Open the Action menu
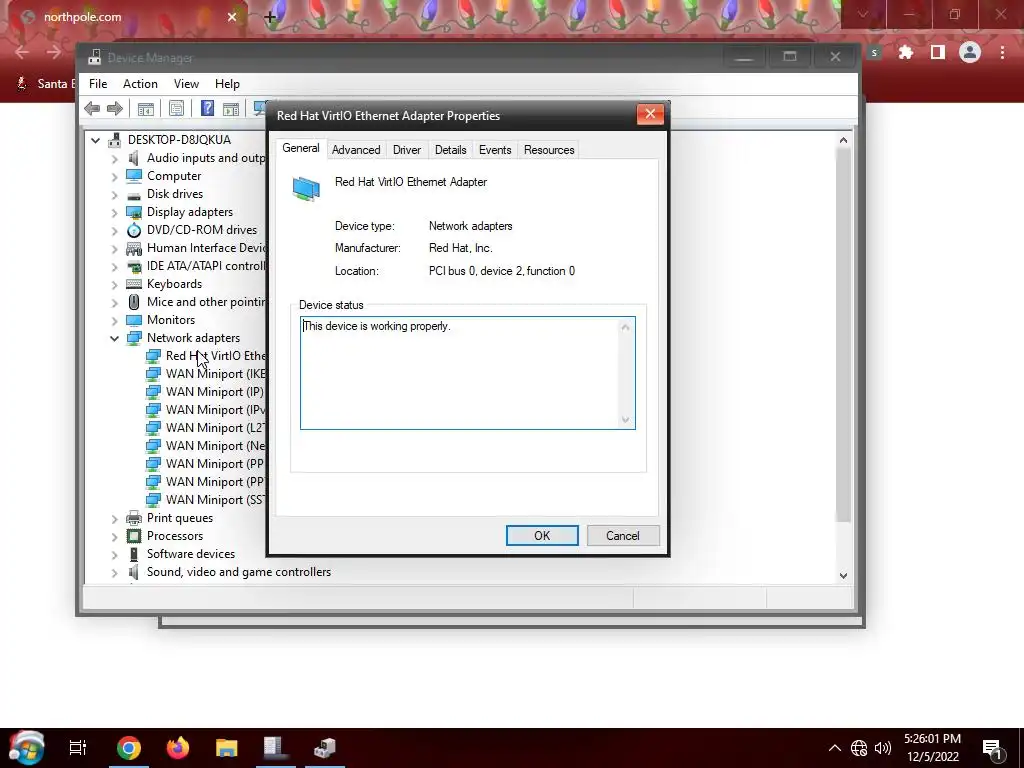Viewport: 1024px width, 768px height. (x=140, y=84)
